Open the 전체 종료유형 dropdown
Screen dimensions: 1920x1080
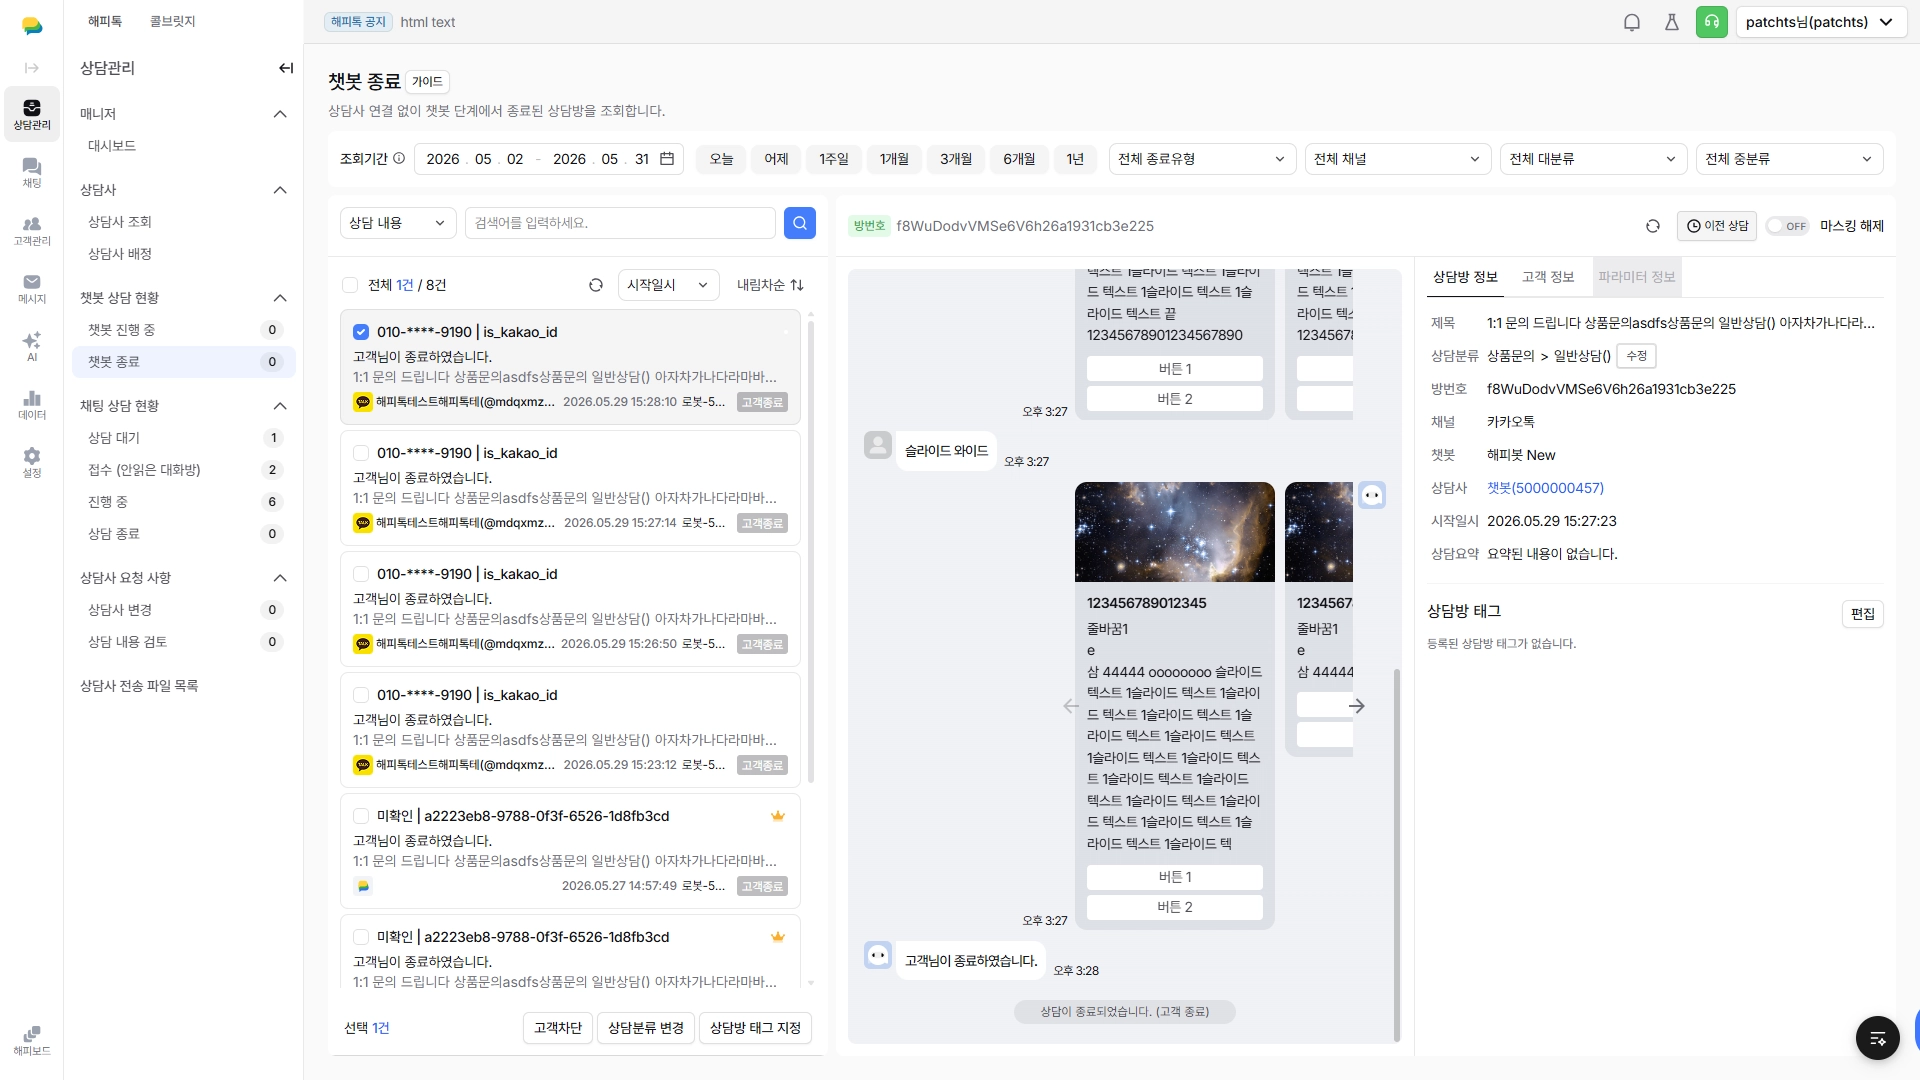1201,159
